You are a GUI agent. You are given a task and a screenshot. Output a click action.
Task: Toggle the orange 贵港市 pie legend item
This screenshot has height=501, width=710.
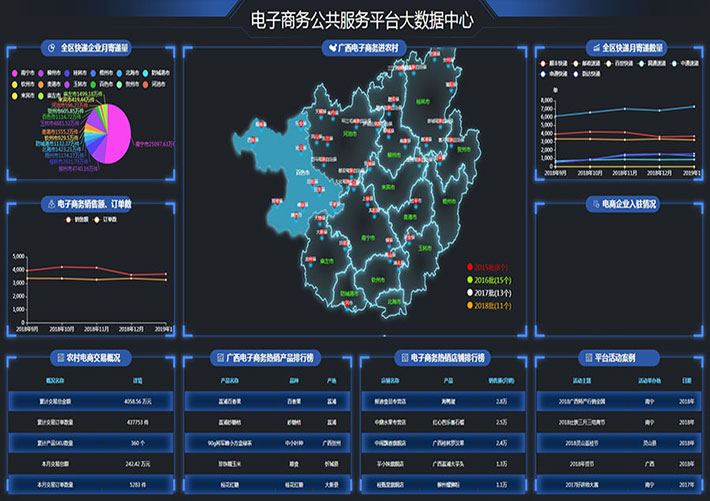pos(49,85)
